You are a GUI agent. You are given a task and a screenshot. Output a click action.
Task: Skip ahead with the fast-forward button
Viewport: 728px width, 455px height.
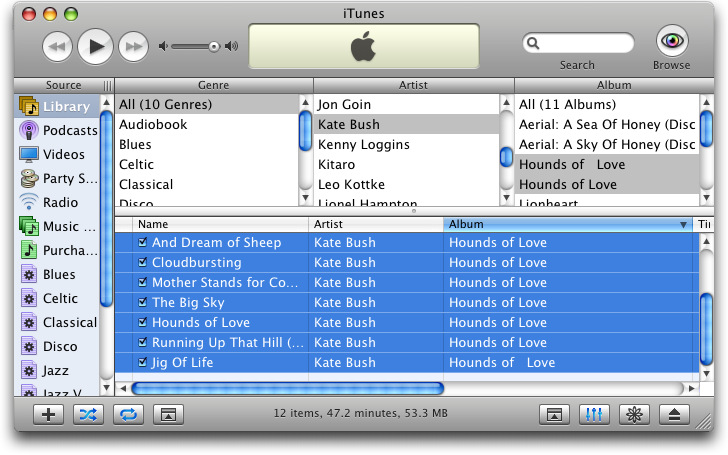[133, 46]
